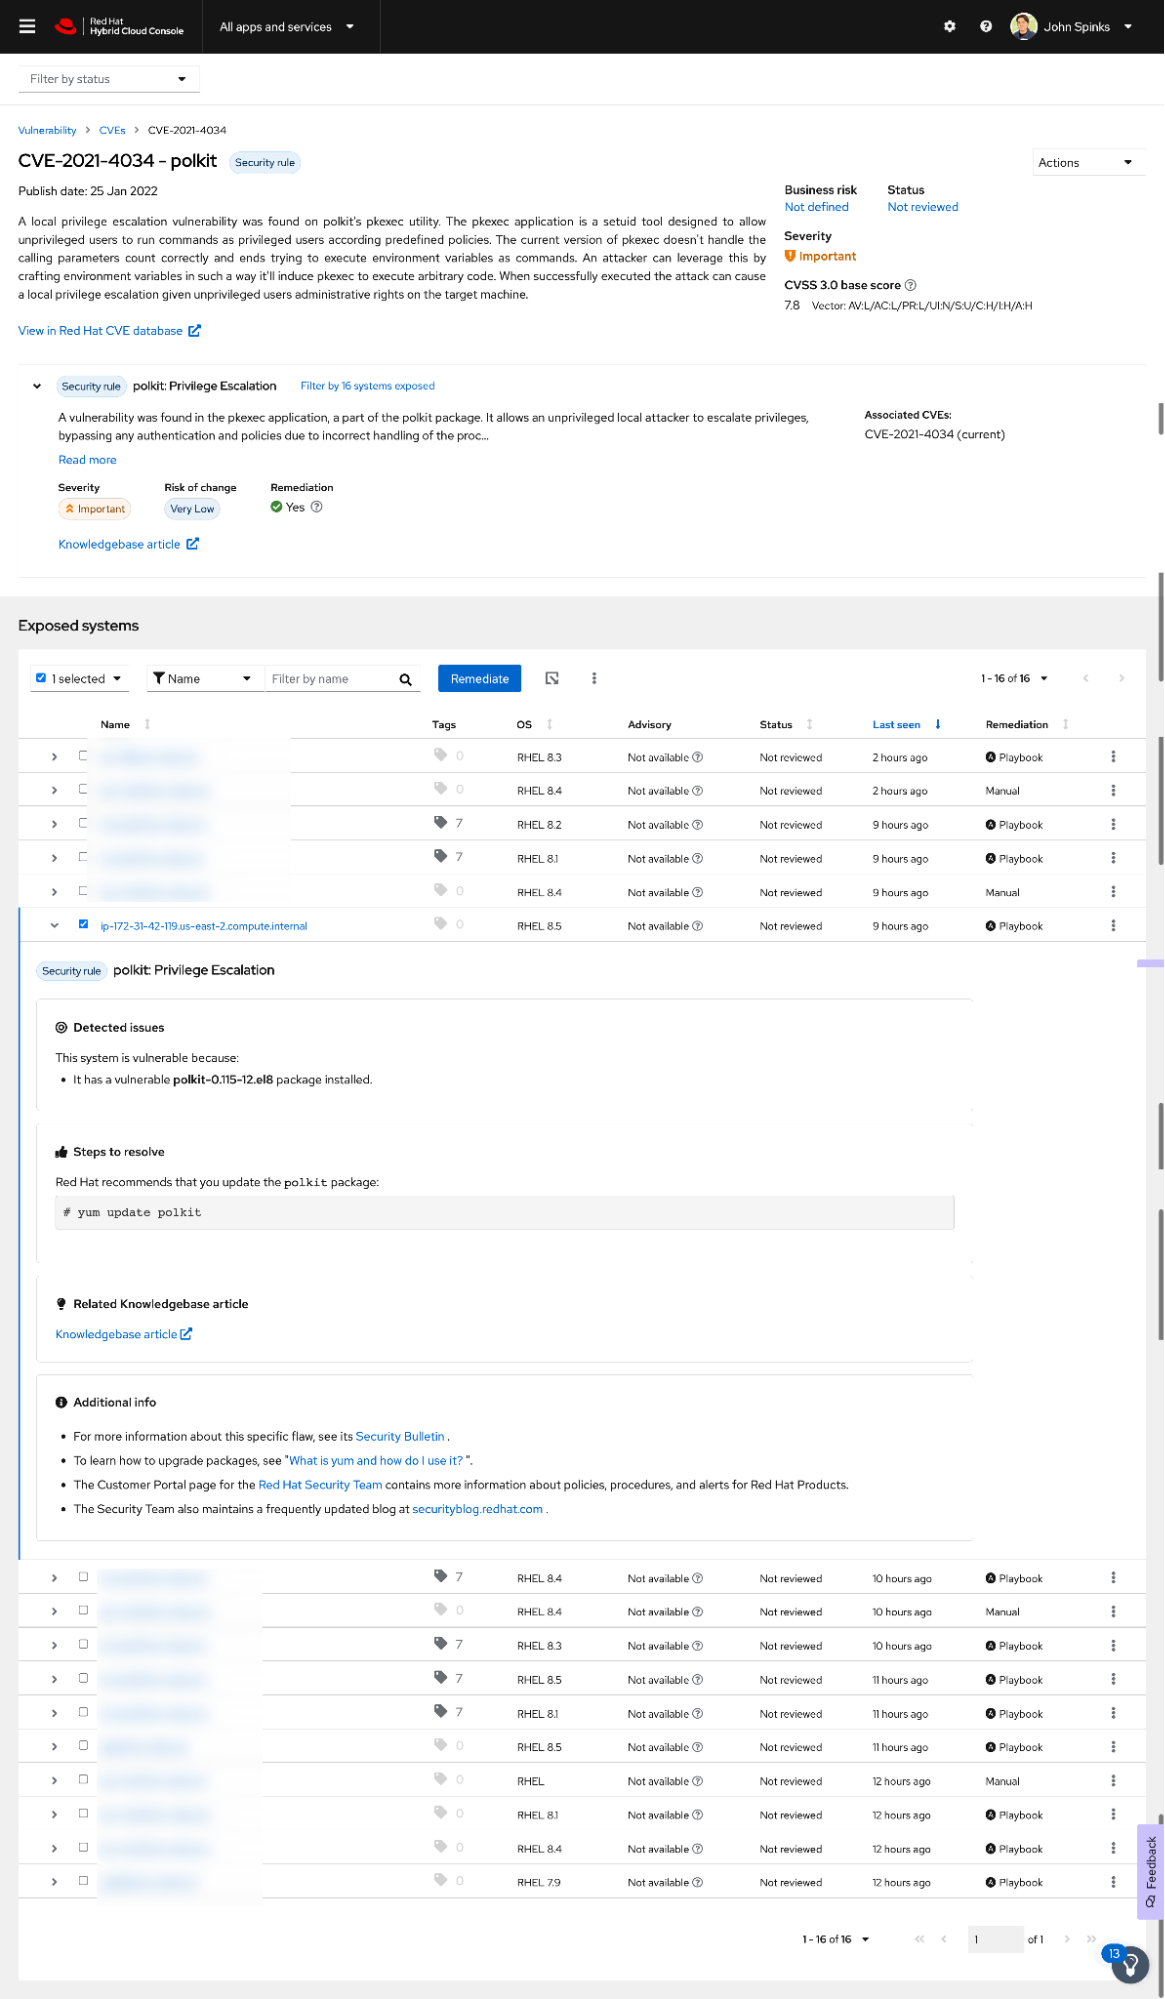The image size is (1165, 1999).
Task: Collapse the polkit Privilege Escalation security rule
Action: 37,386
